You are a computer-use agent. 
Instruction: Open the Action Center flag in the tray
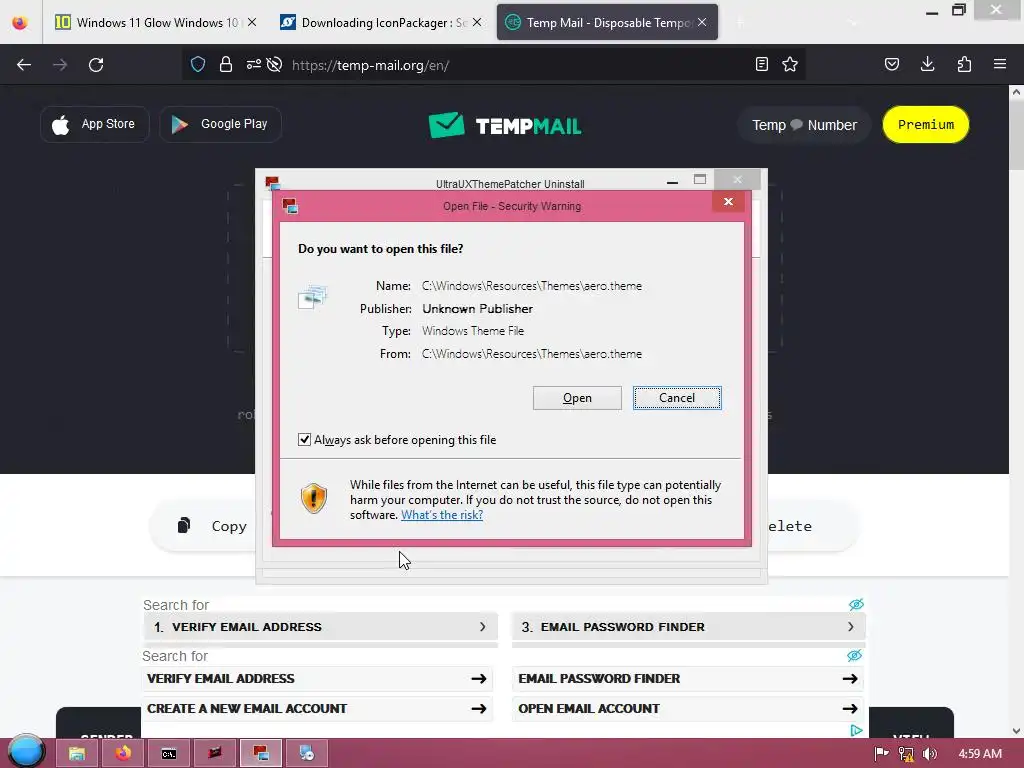[881, 754]
